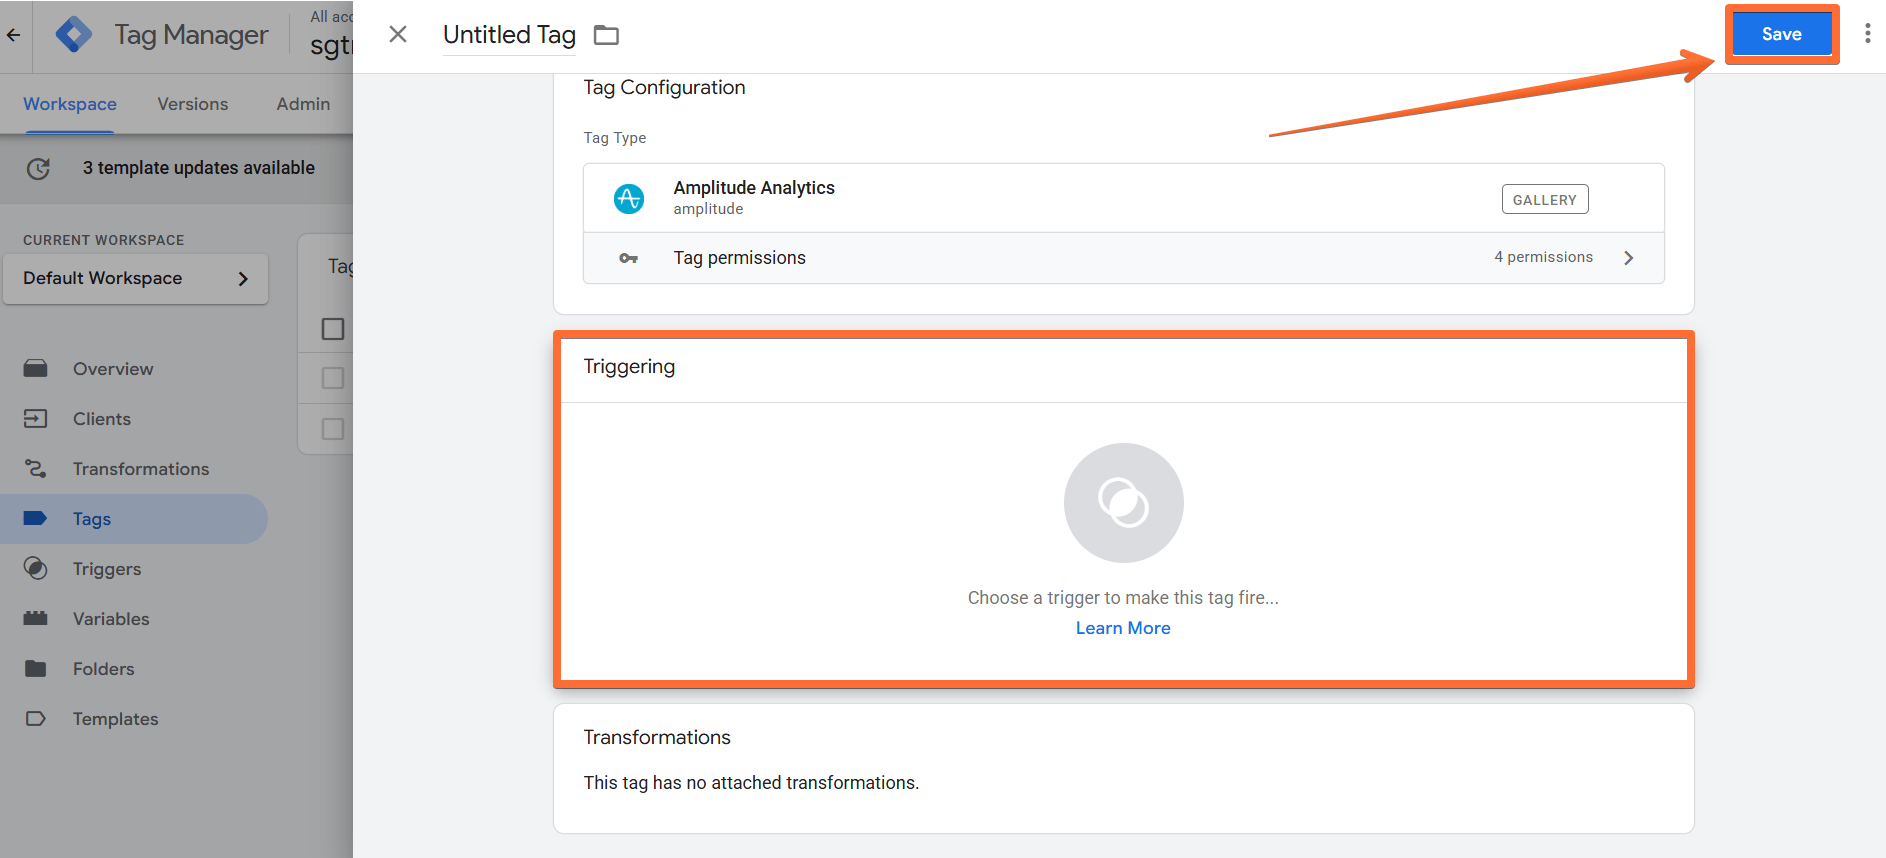Switch to the Workspace tab

[70, 104]
